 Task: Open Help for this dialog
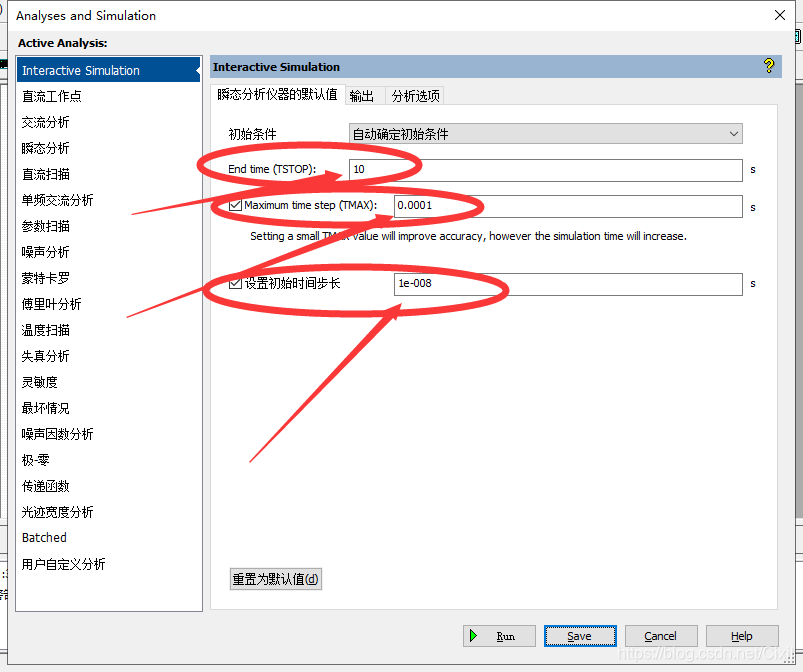pyautogui.click(x=742, y=636)
